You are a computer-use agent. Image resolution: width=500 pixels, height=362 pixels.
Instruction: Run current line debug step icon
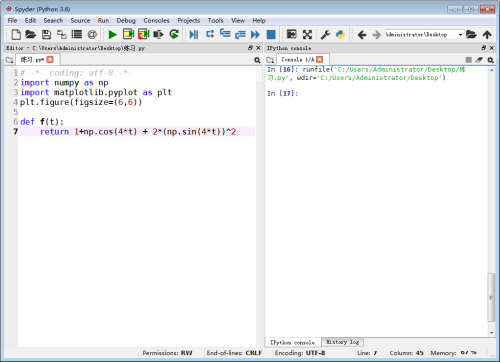(x=210, y=34)
